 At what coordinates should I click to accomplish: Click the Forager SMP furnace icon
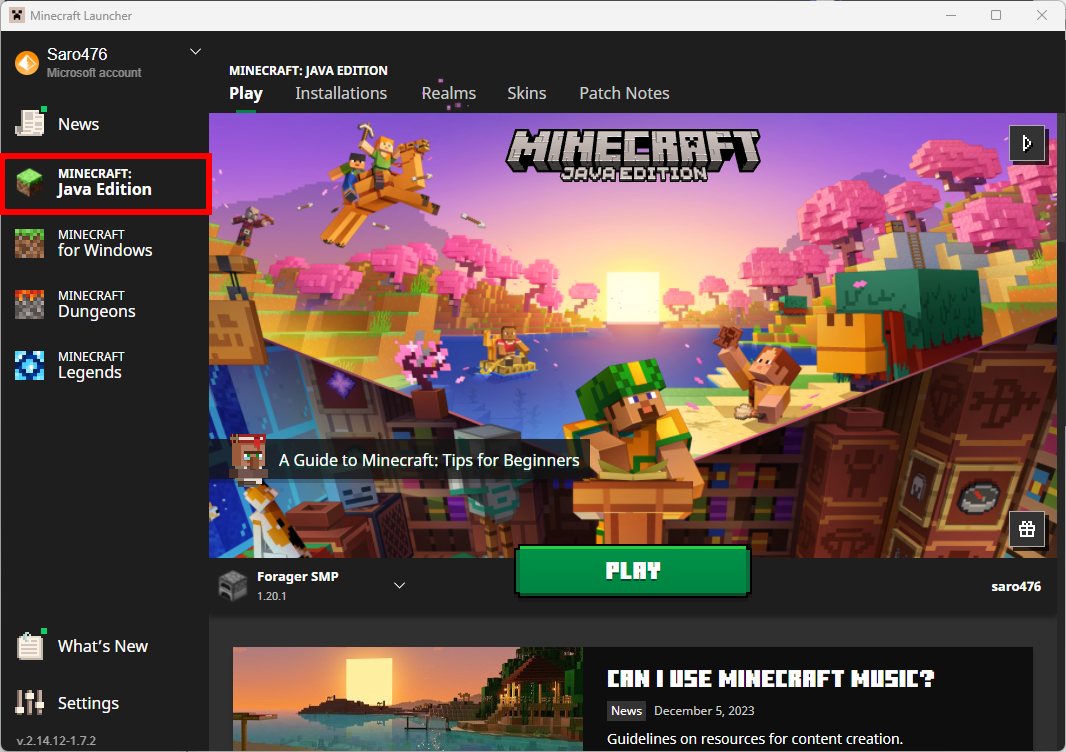pyautogui.click(x=233, y=585)
